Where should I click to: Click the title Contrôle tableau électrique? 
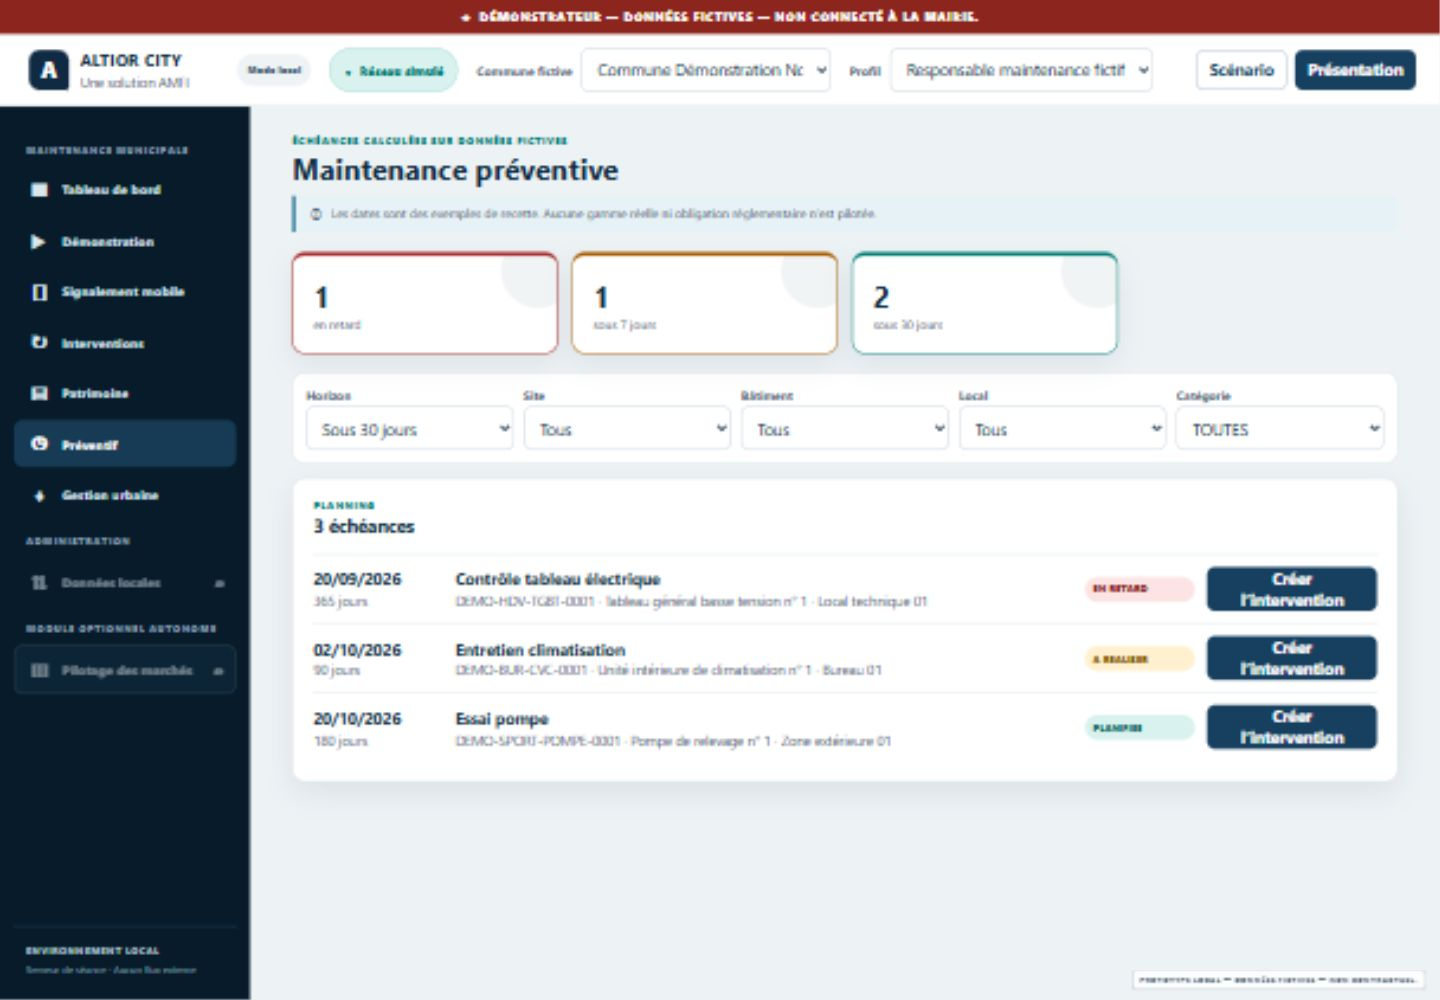(x=558, y=579)
